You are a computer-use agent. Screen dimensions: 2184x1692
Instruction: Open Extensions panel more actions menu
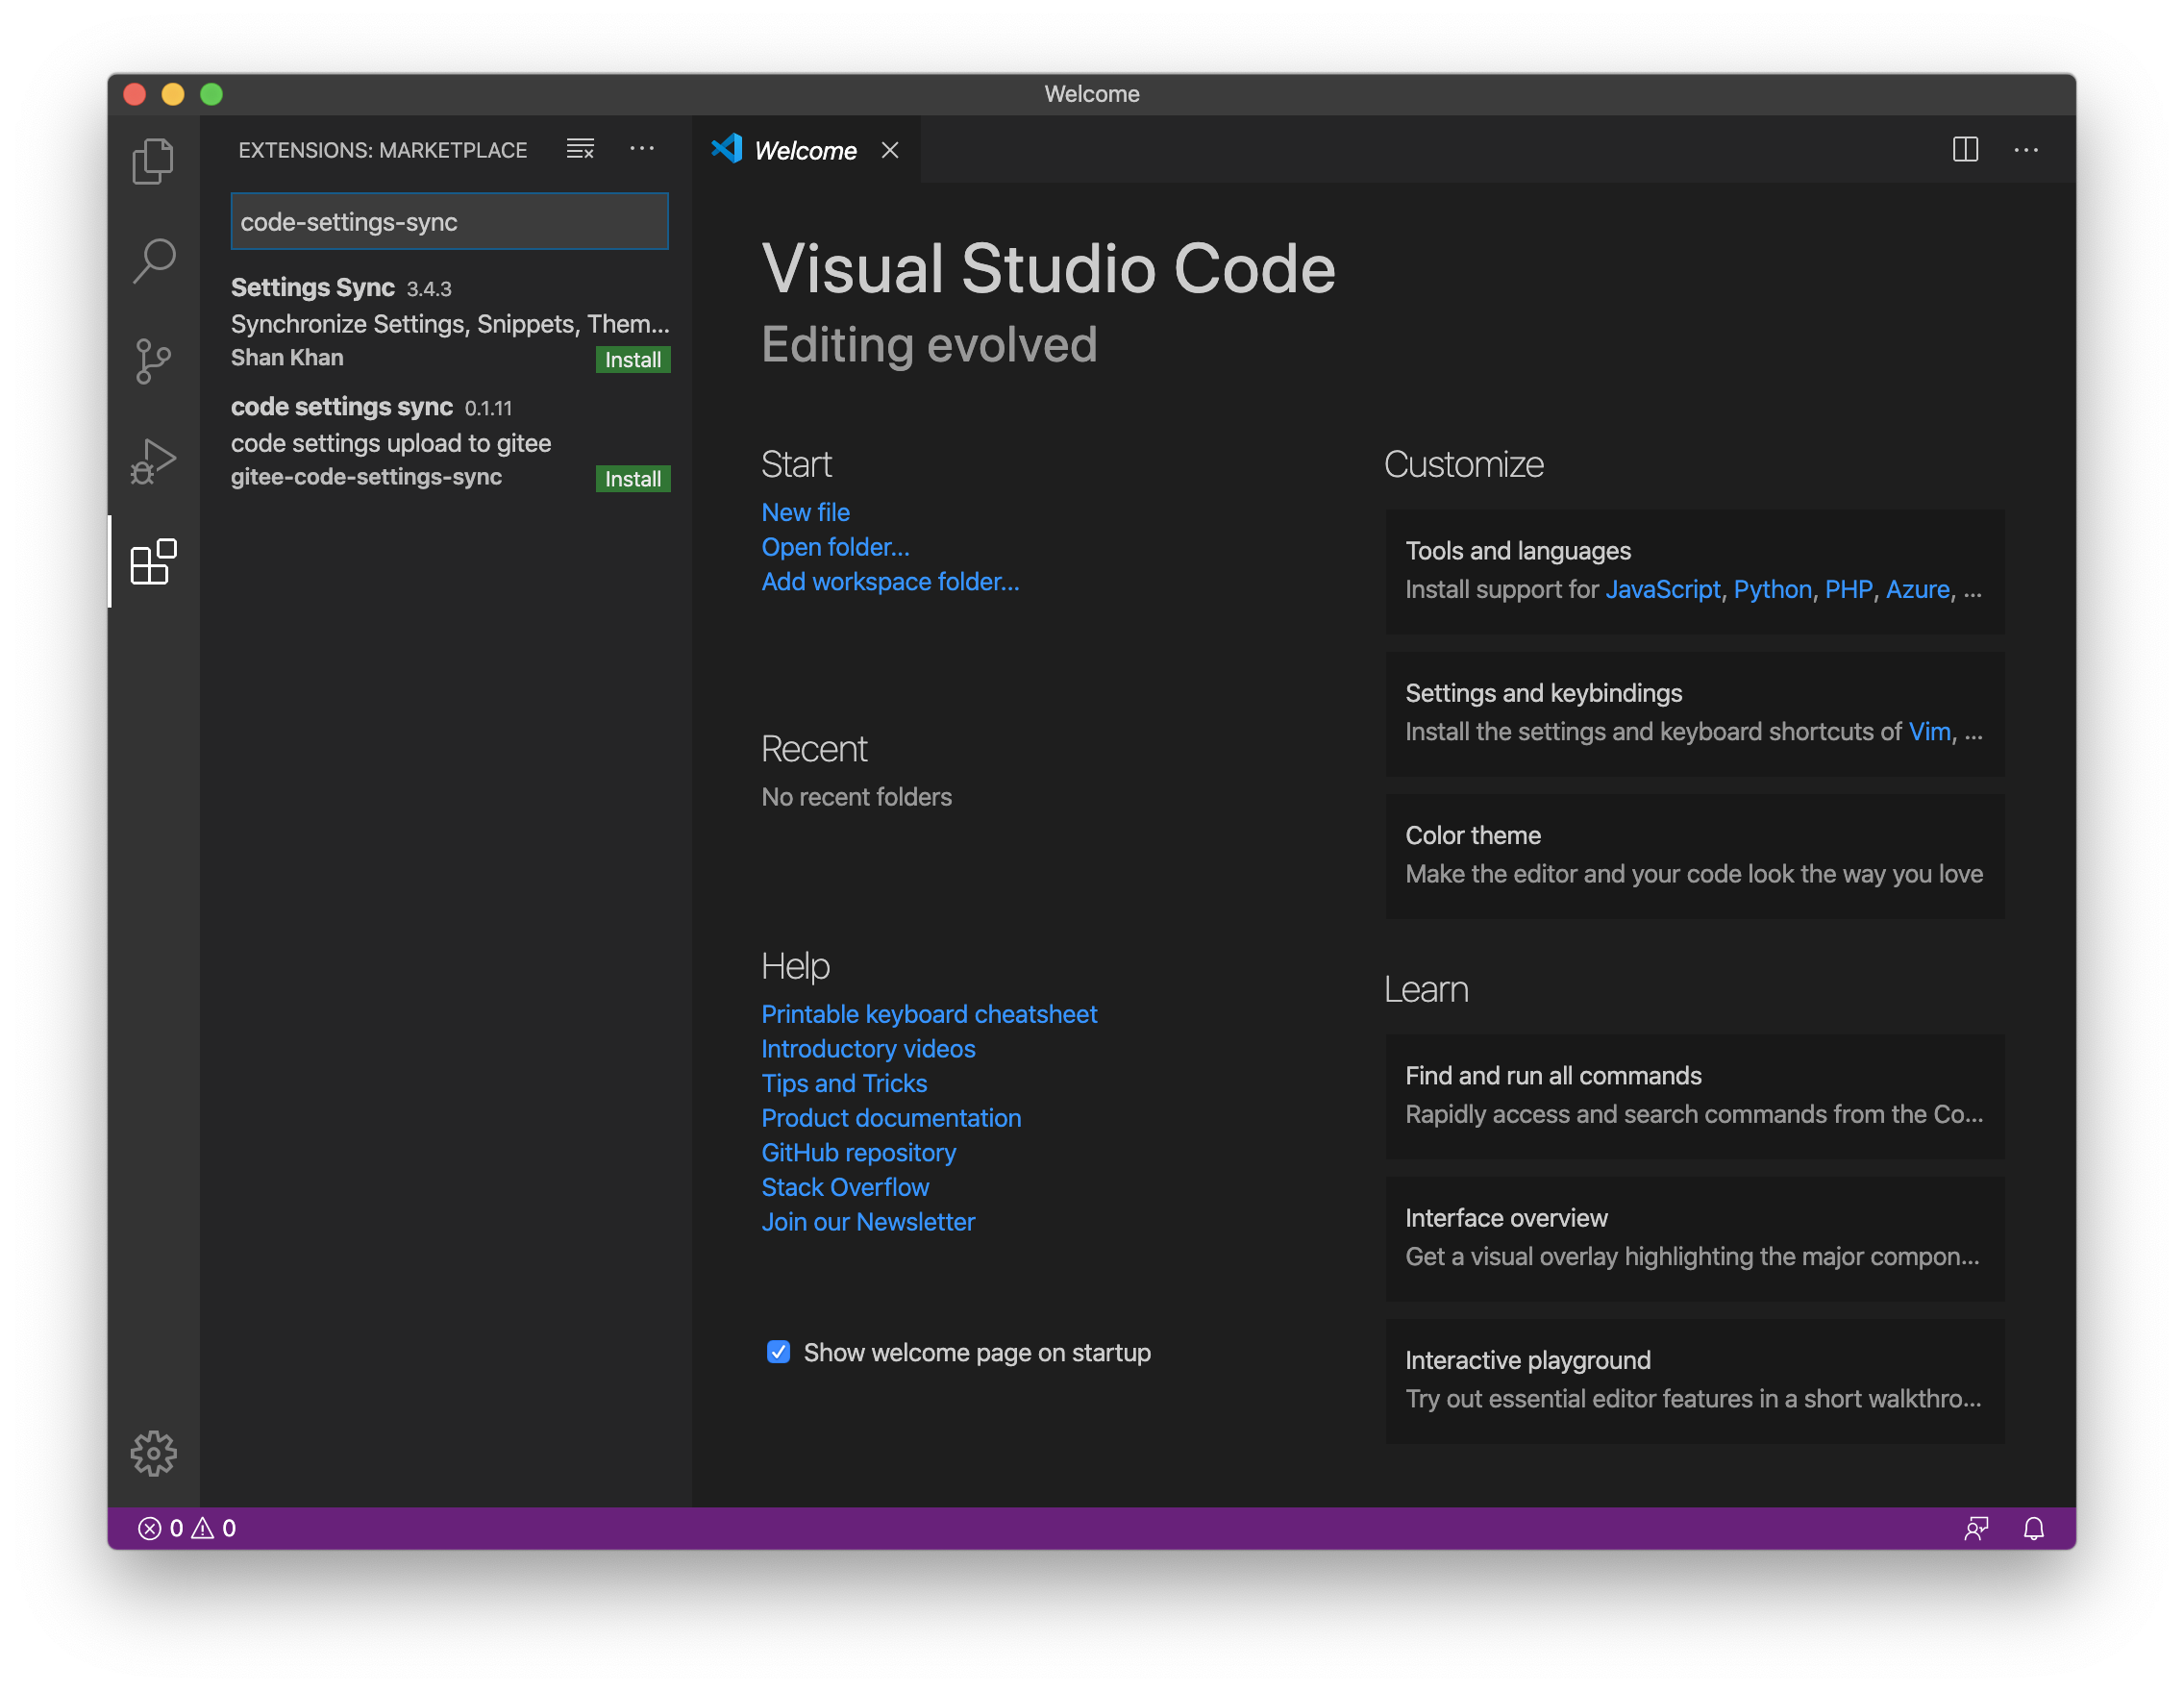click(x=642, y=150)
